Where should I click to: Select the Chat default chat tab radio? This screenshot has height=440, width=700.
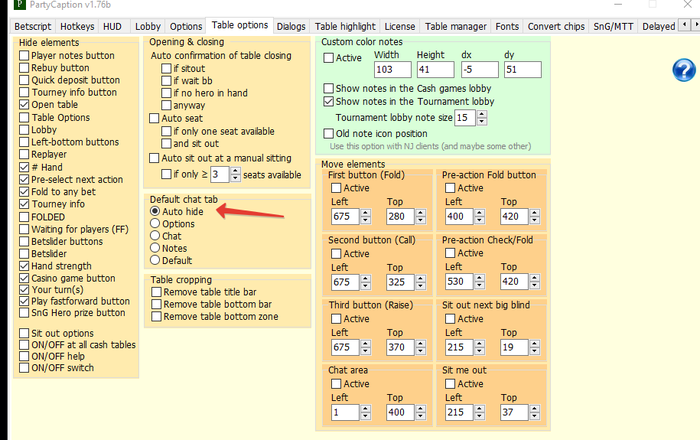[x=155, y=236]
